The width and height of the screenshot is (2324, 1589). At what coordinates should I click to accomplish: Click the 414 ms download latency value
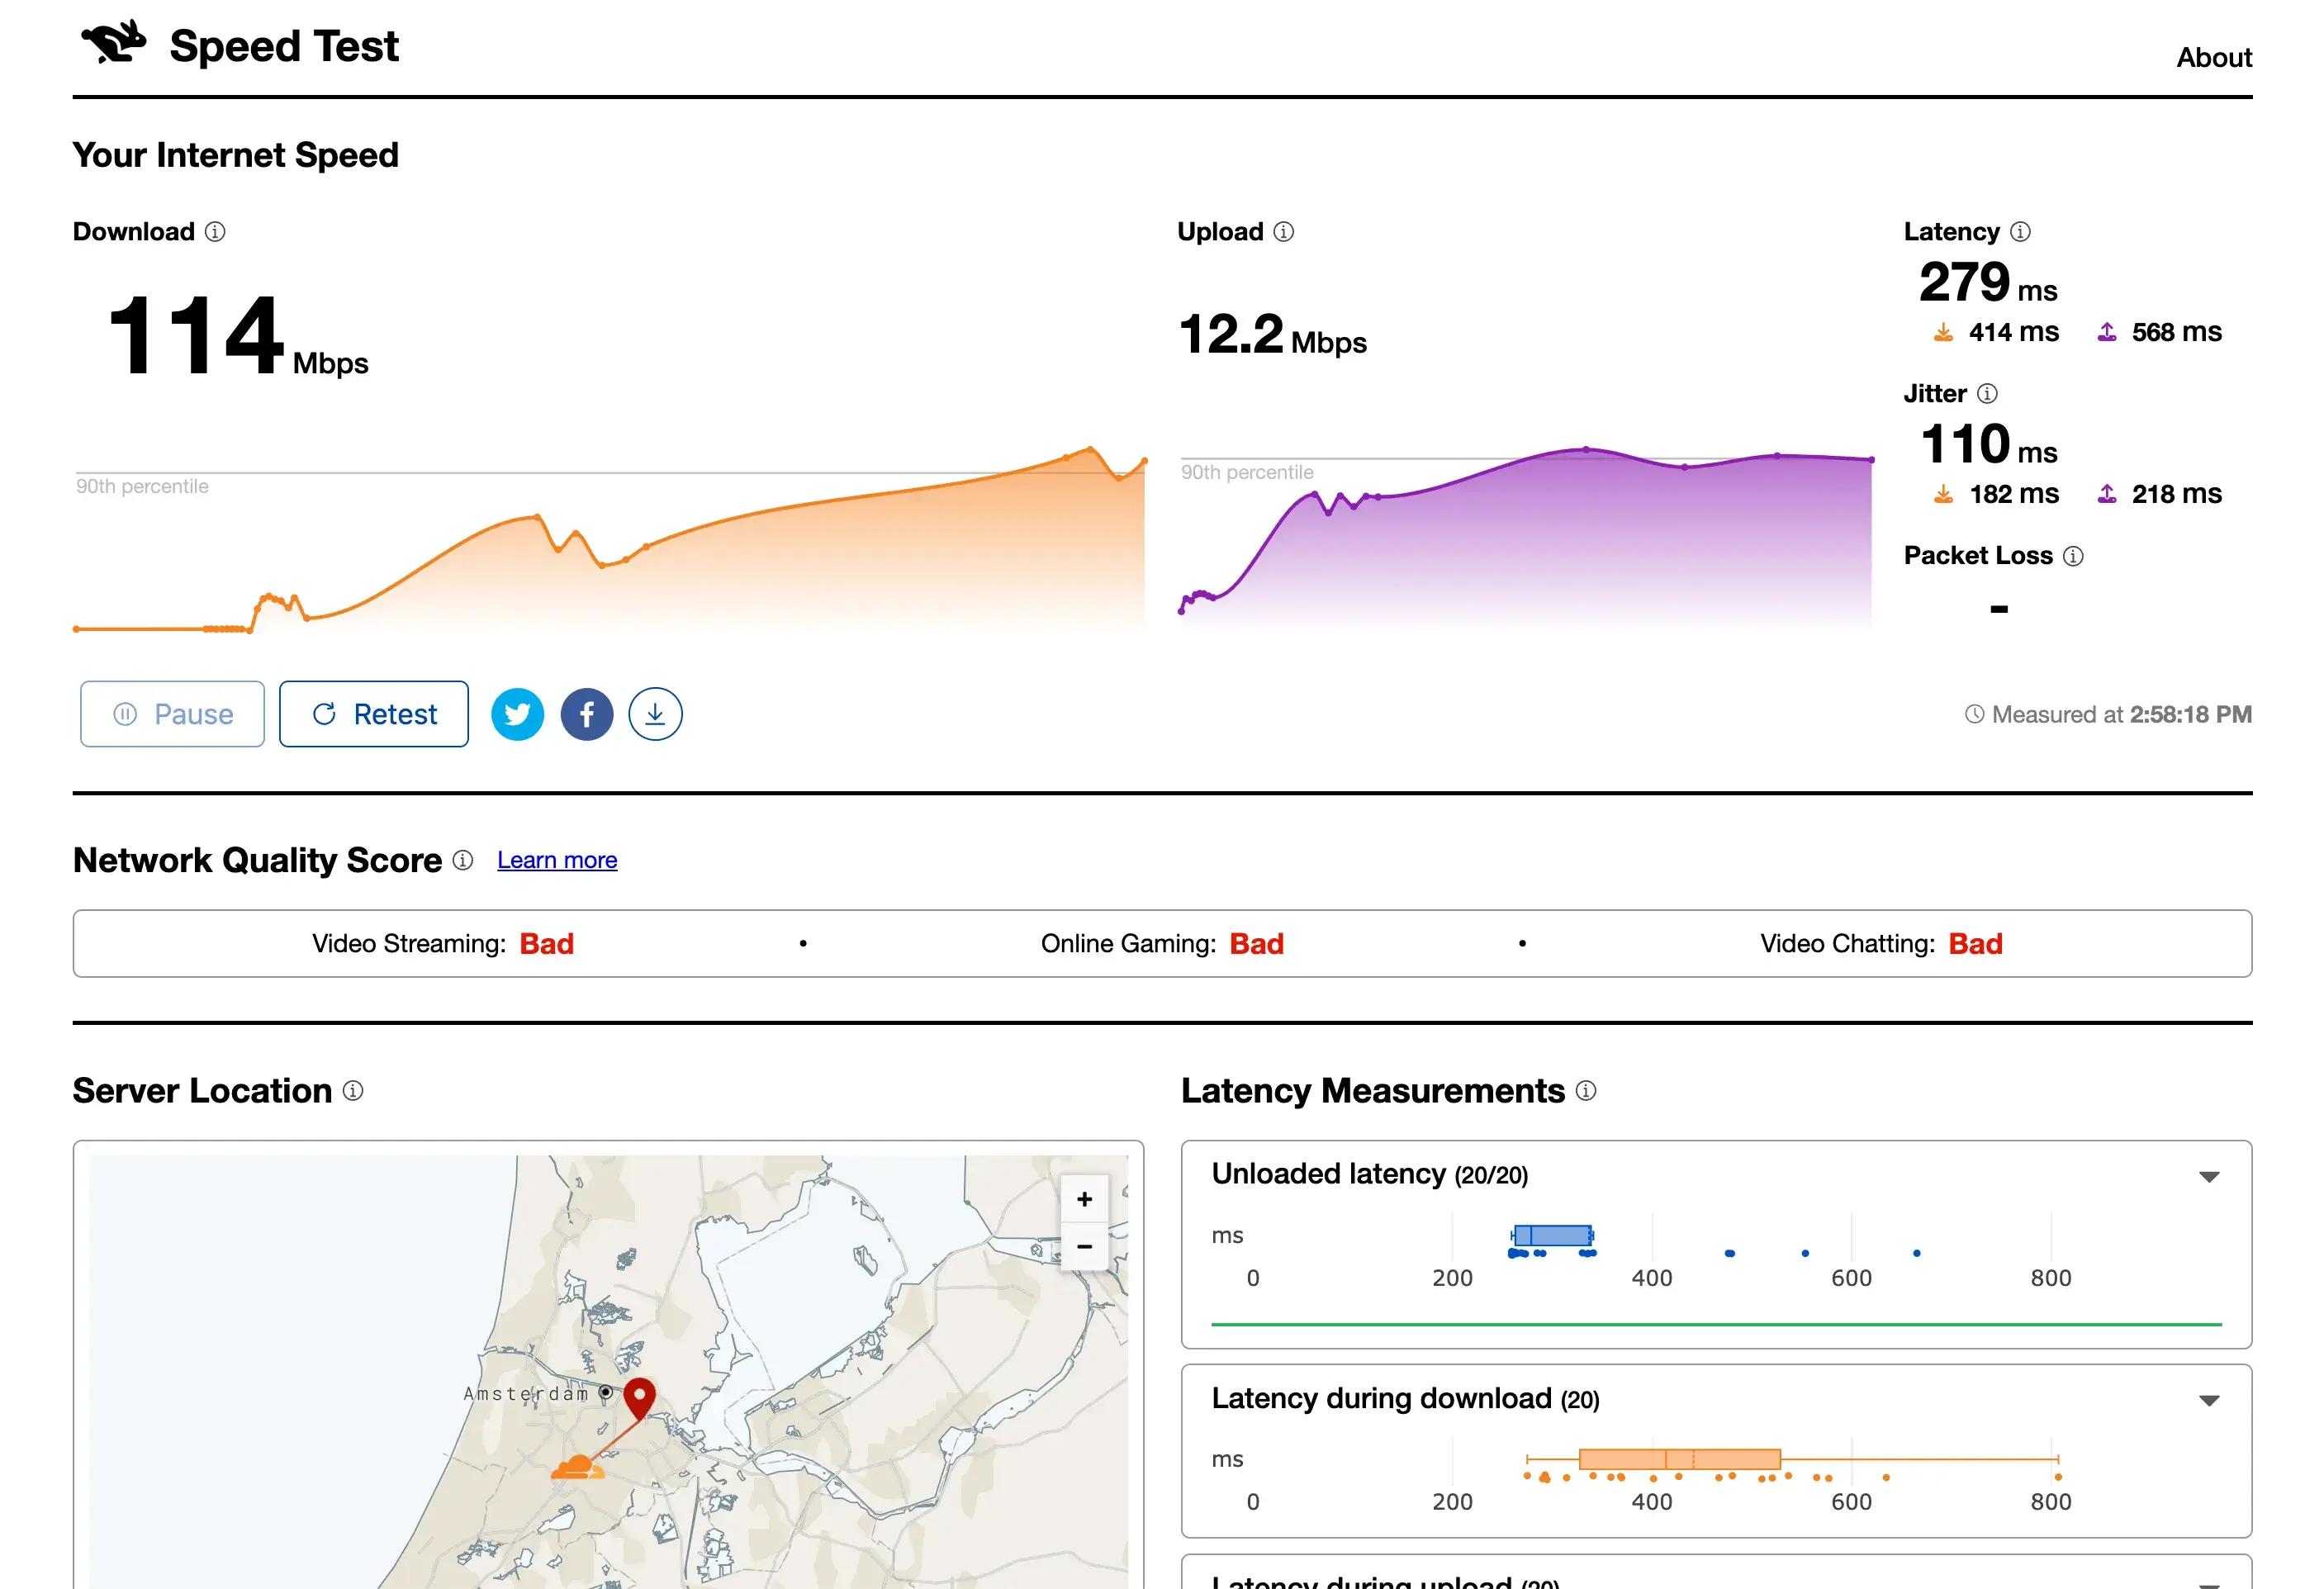pos(2014,332)
